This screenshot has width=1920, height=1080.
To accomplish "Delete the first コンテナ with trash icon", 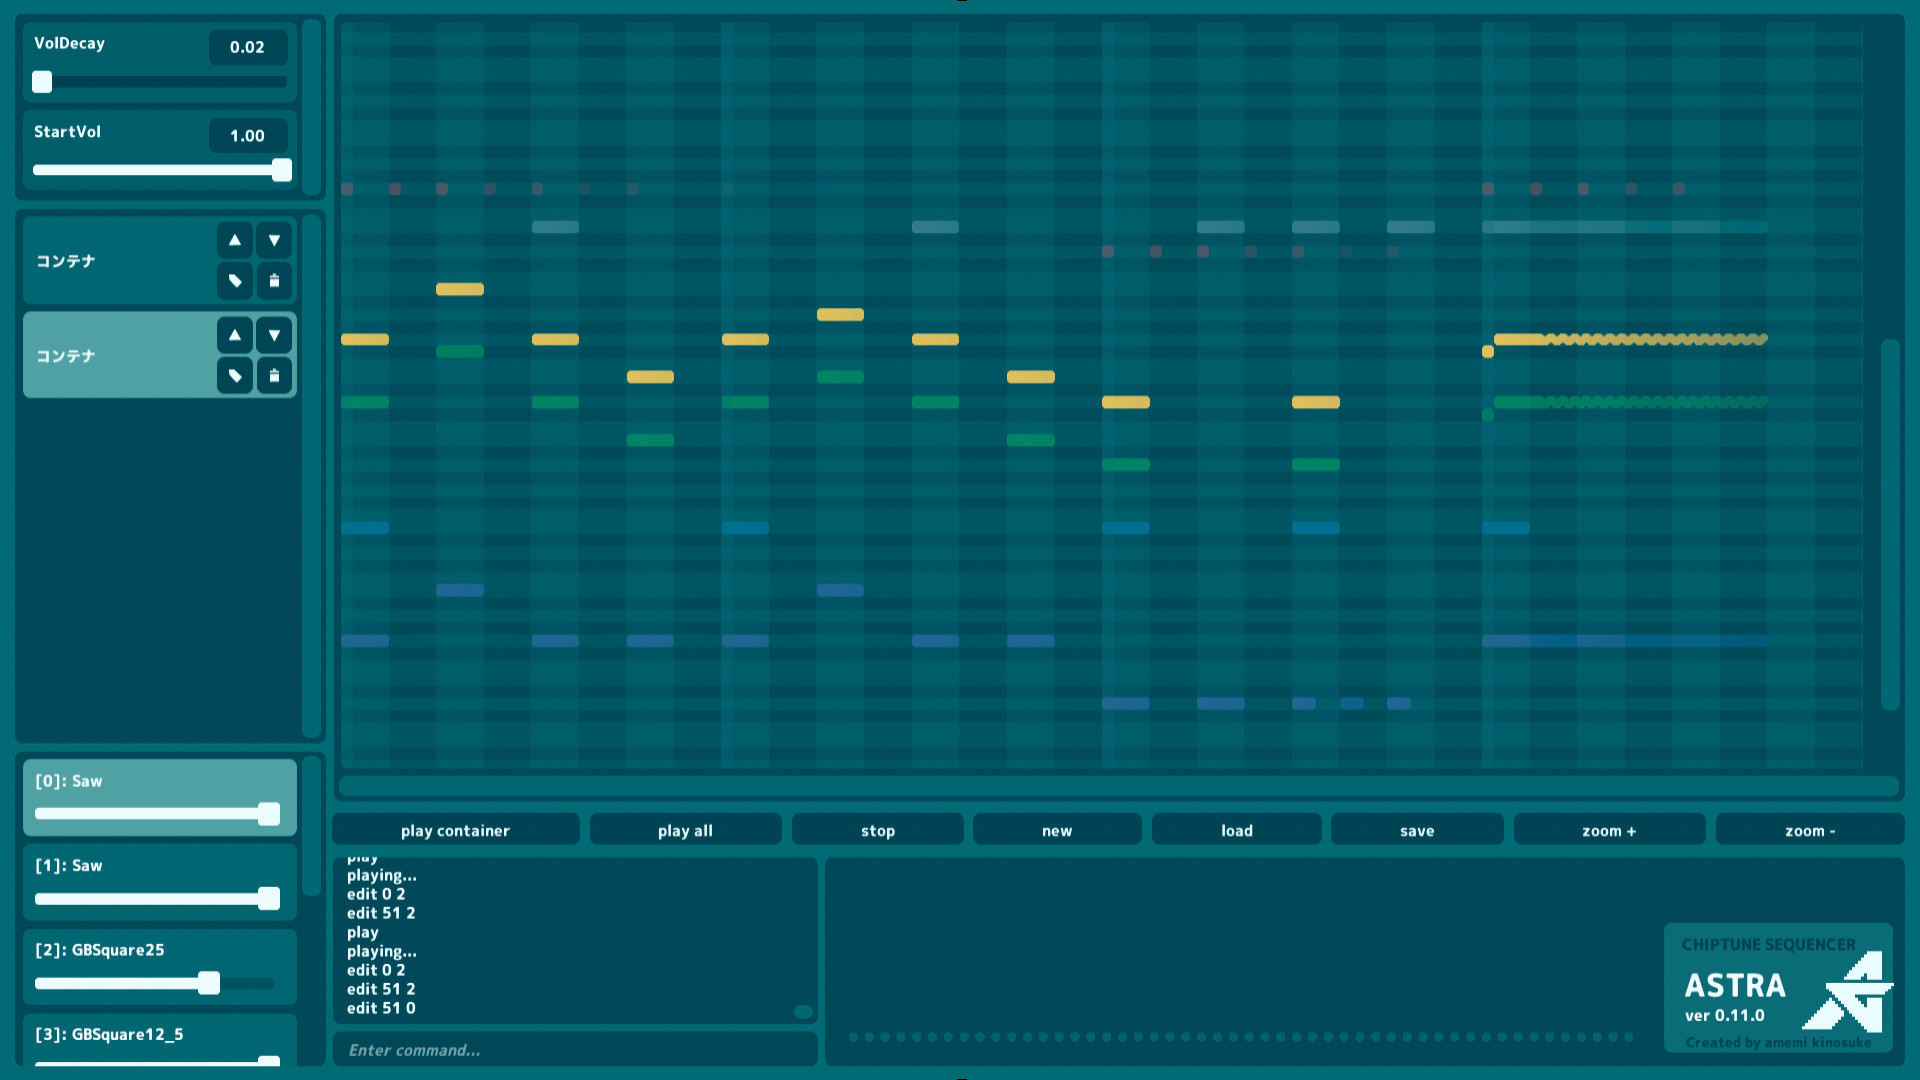I will (273, 281).
